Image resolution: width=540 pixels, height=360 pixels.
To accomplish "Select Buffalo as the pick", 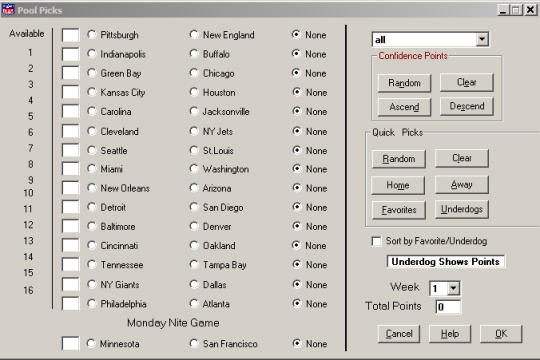I will (194, 54).
